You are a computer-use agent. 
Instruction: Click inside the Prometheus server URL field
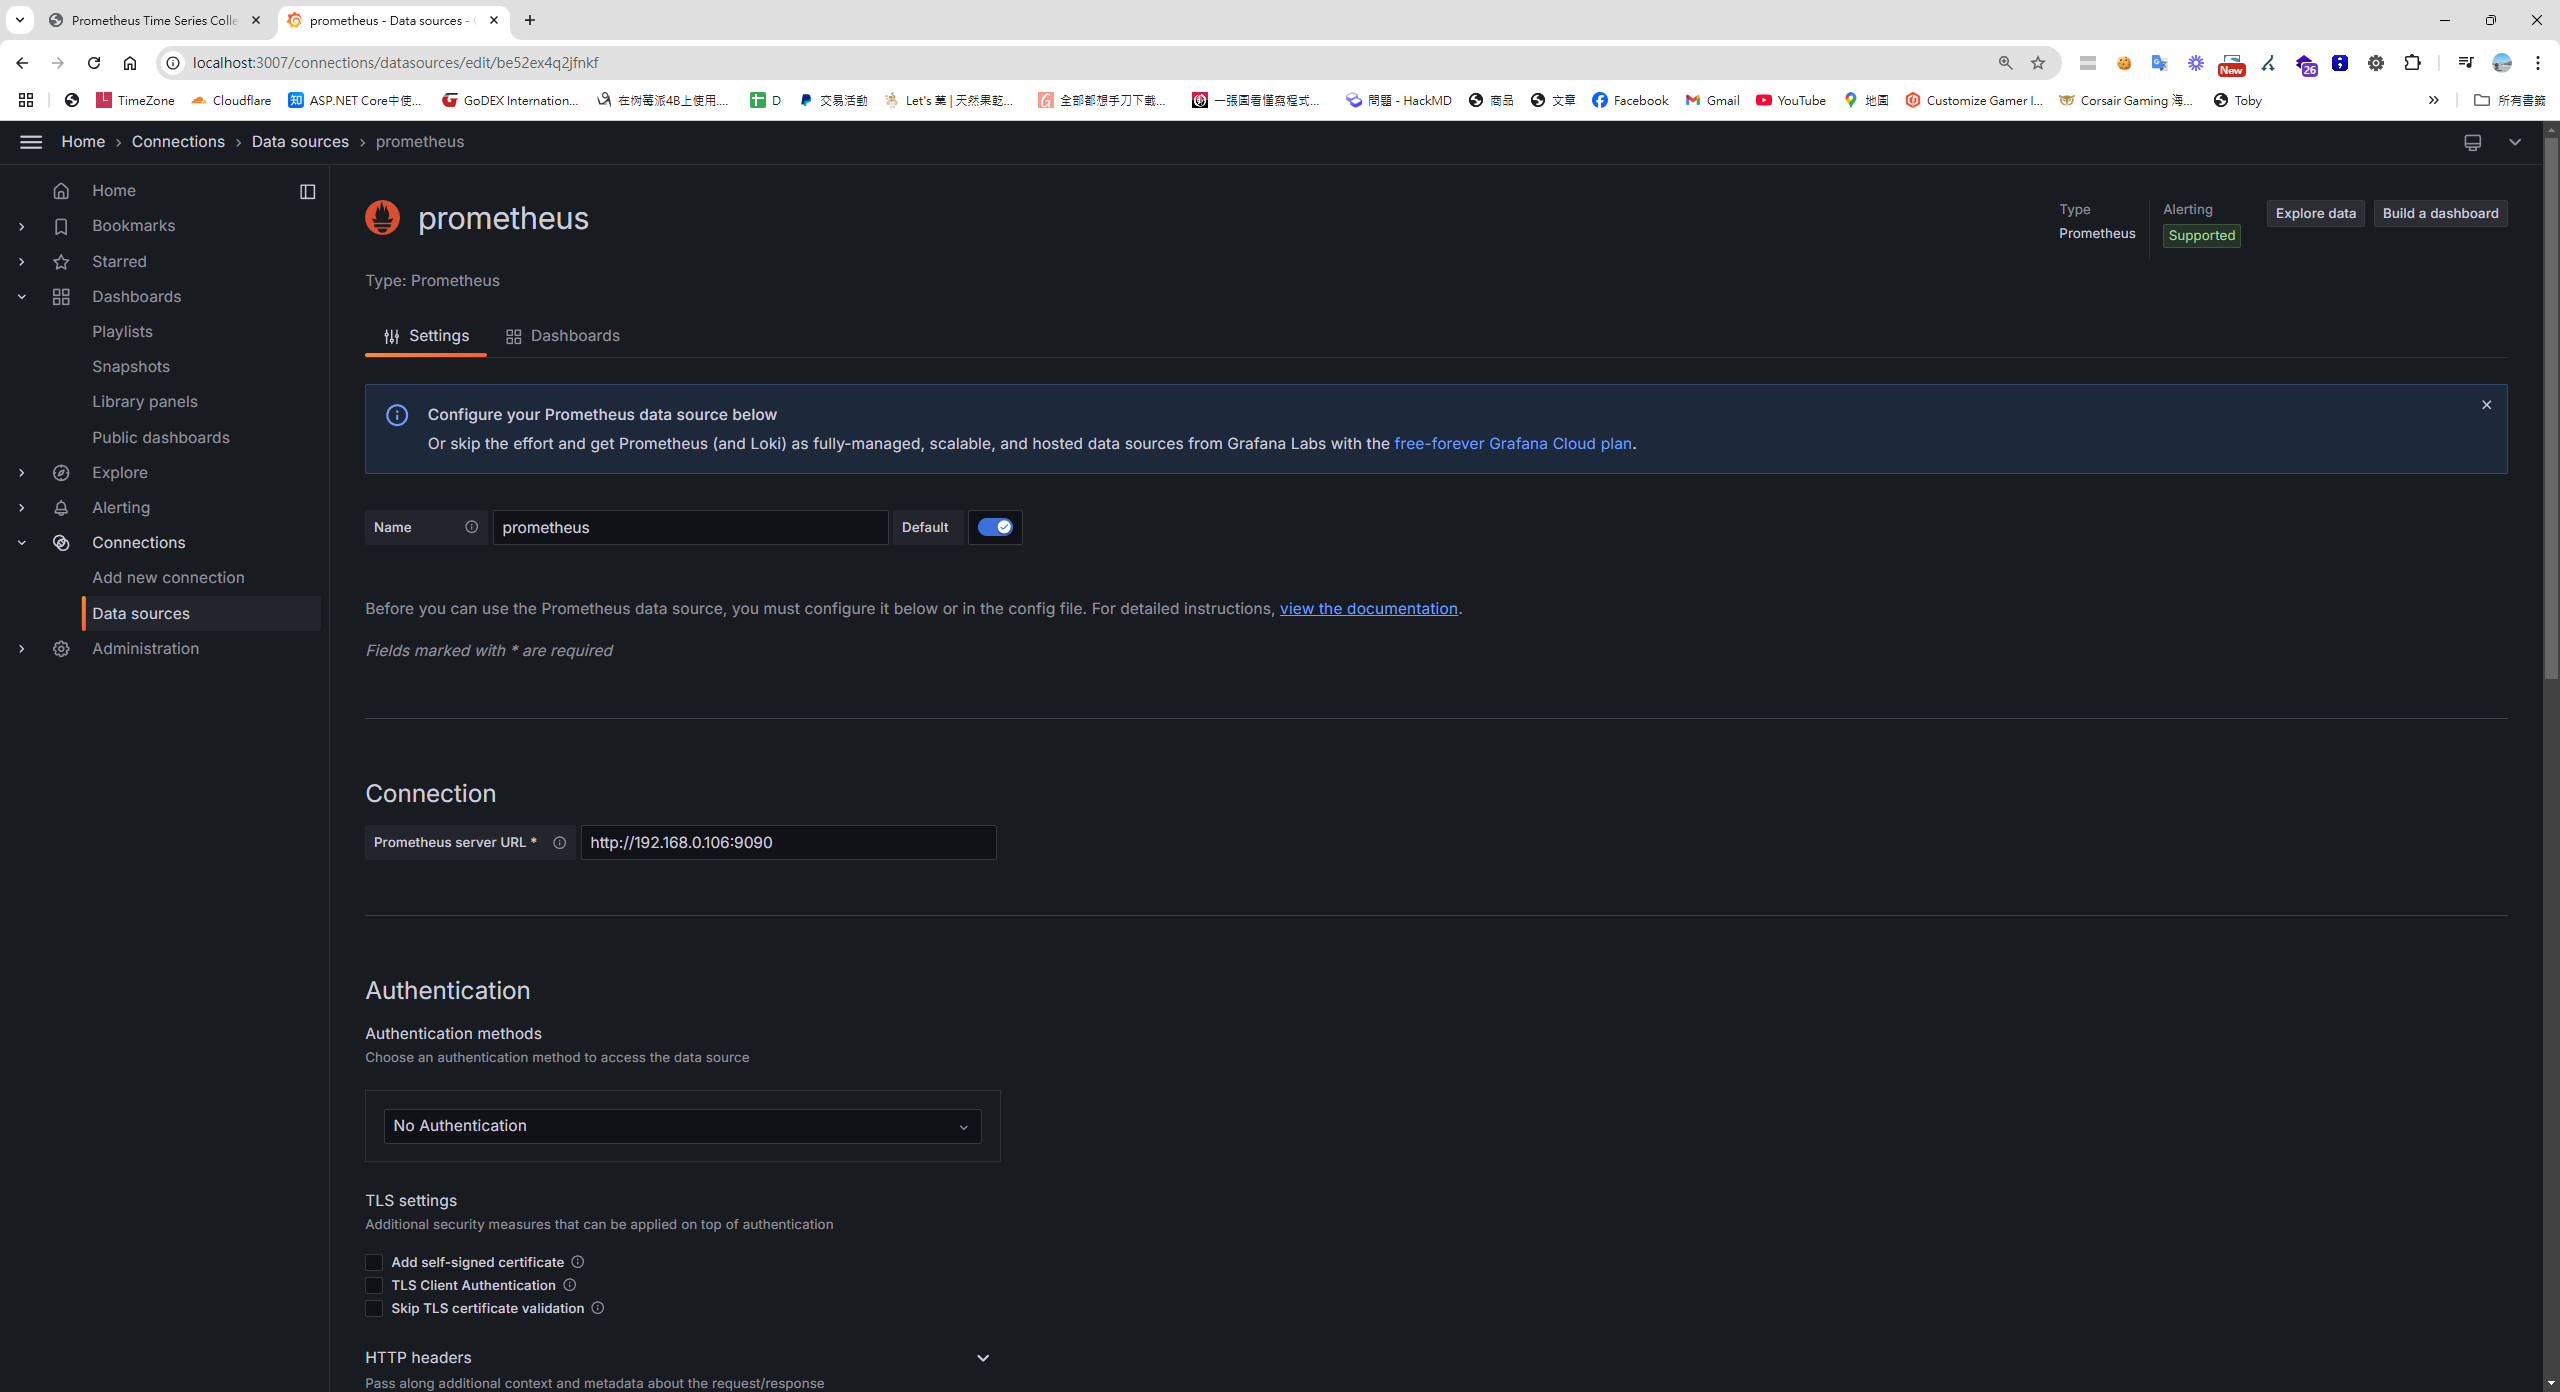pos(786,842)
